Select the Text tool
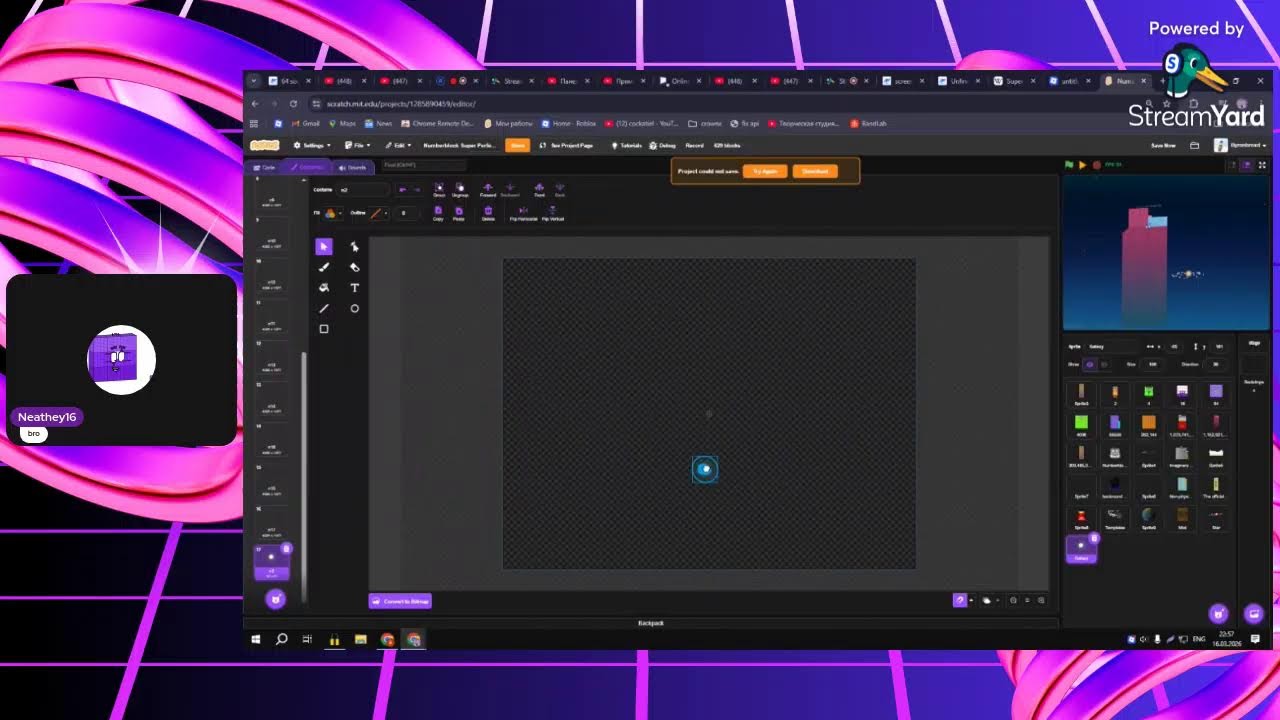 pos(354,288)
